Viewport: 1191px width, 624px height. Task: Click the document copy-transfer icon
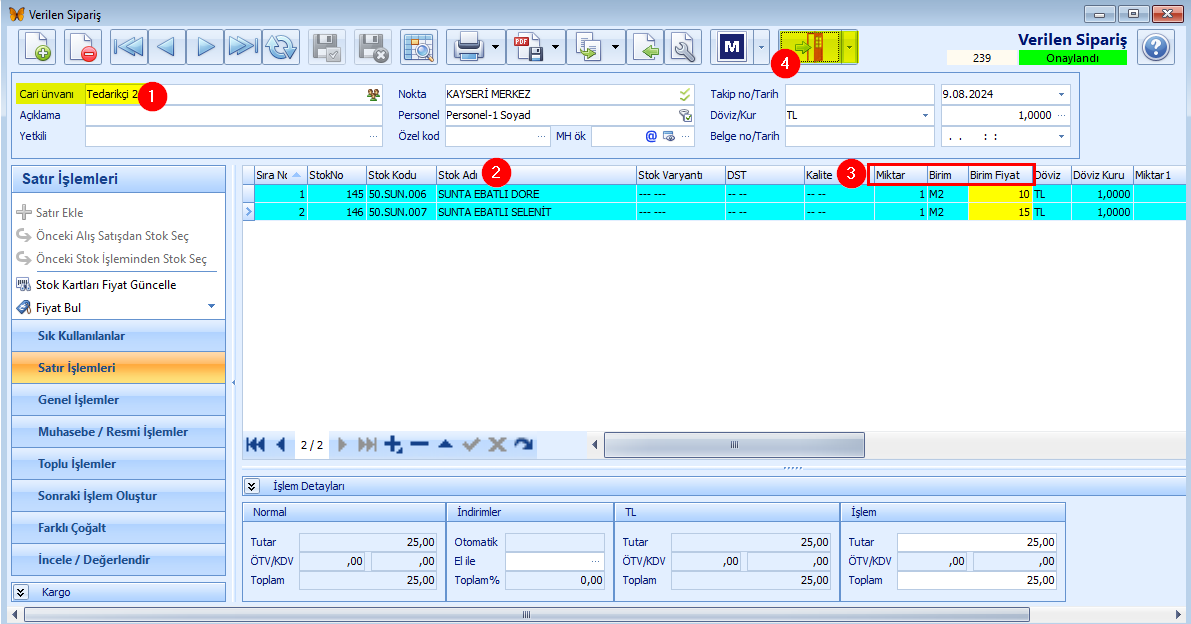click(x=589, y=47)
